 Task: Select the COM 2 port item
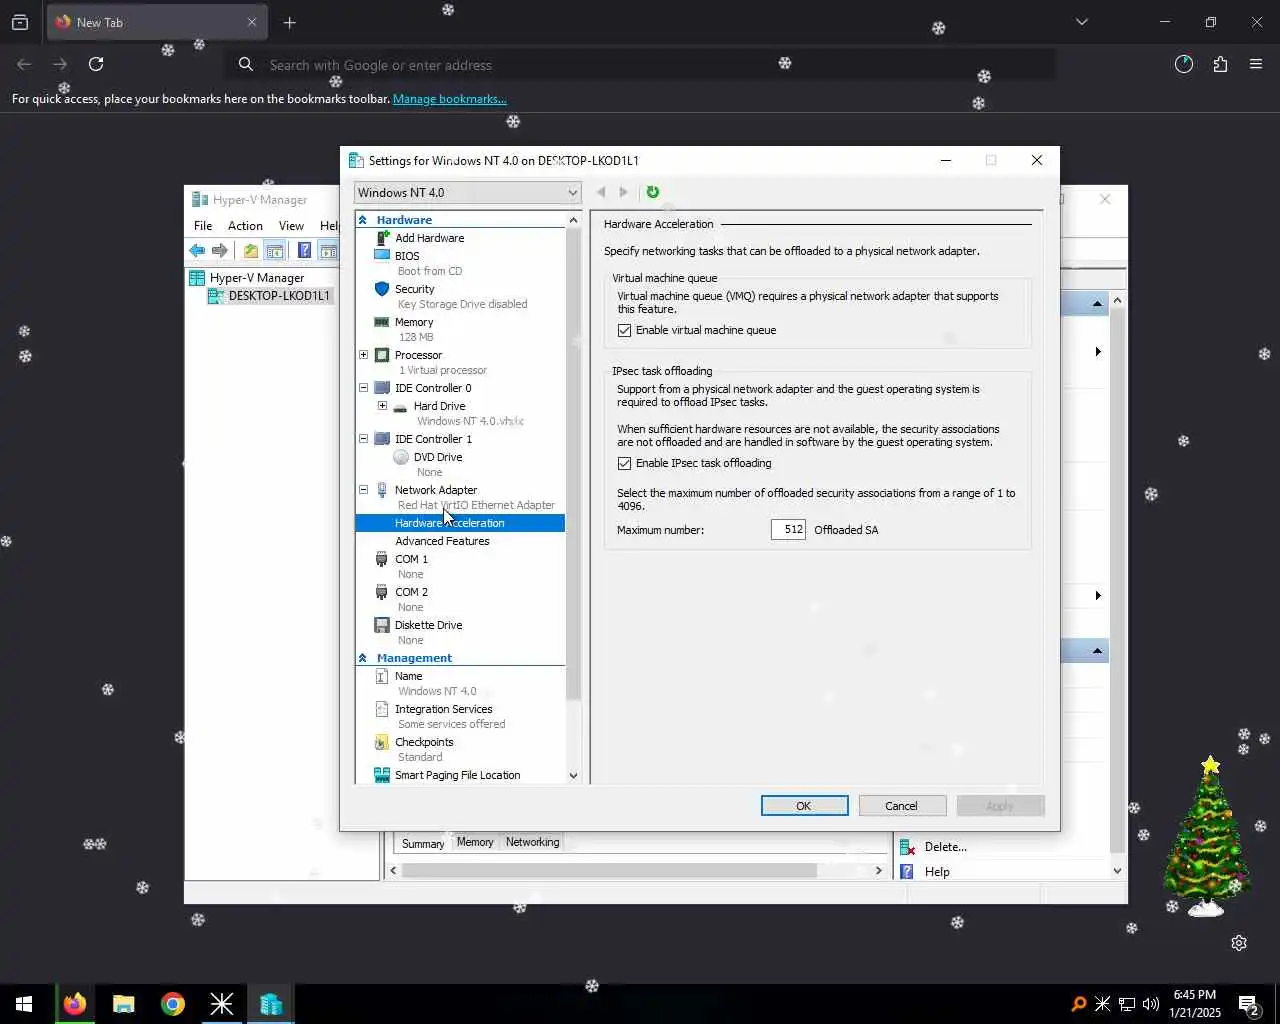tap(411, 592)
